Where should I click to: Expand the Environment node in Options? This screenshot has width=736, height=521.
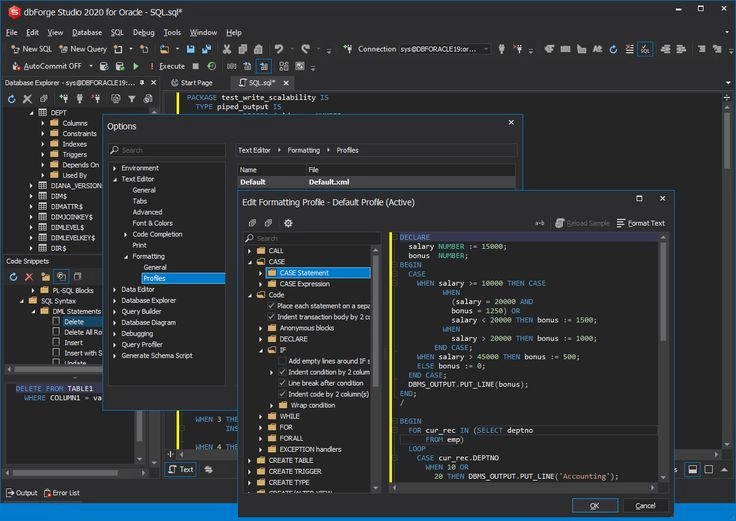pos(115,168)
